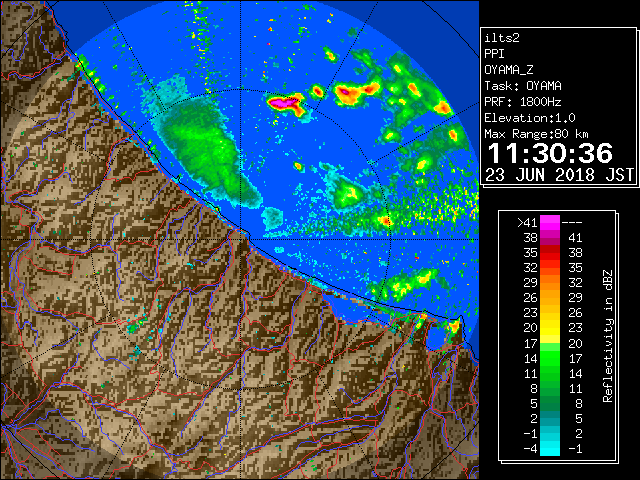Click the 'PRF: 1800Hz' value
Image resolution: width=640 pixels, height=480 pixels.
pos(523,102)
